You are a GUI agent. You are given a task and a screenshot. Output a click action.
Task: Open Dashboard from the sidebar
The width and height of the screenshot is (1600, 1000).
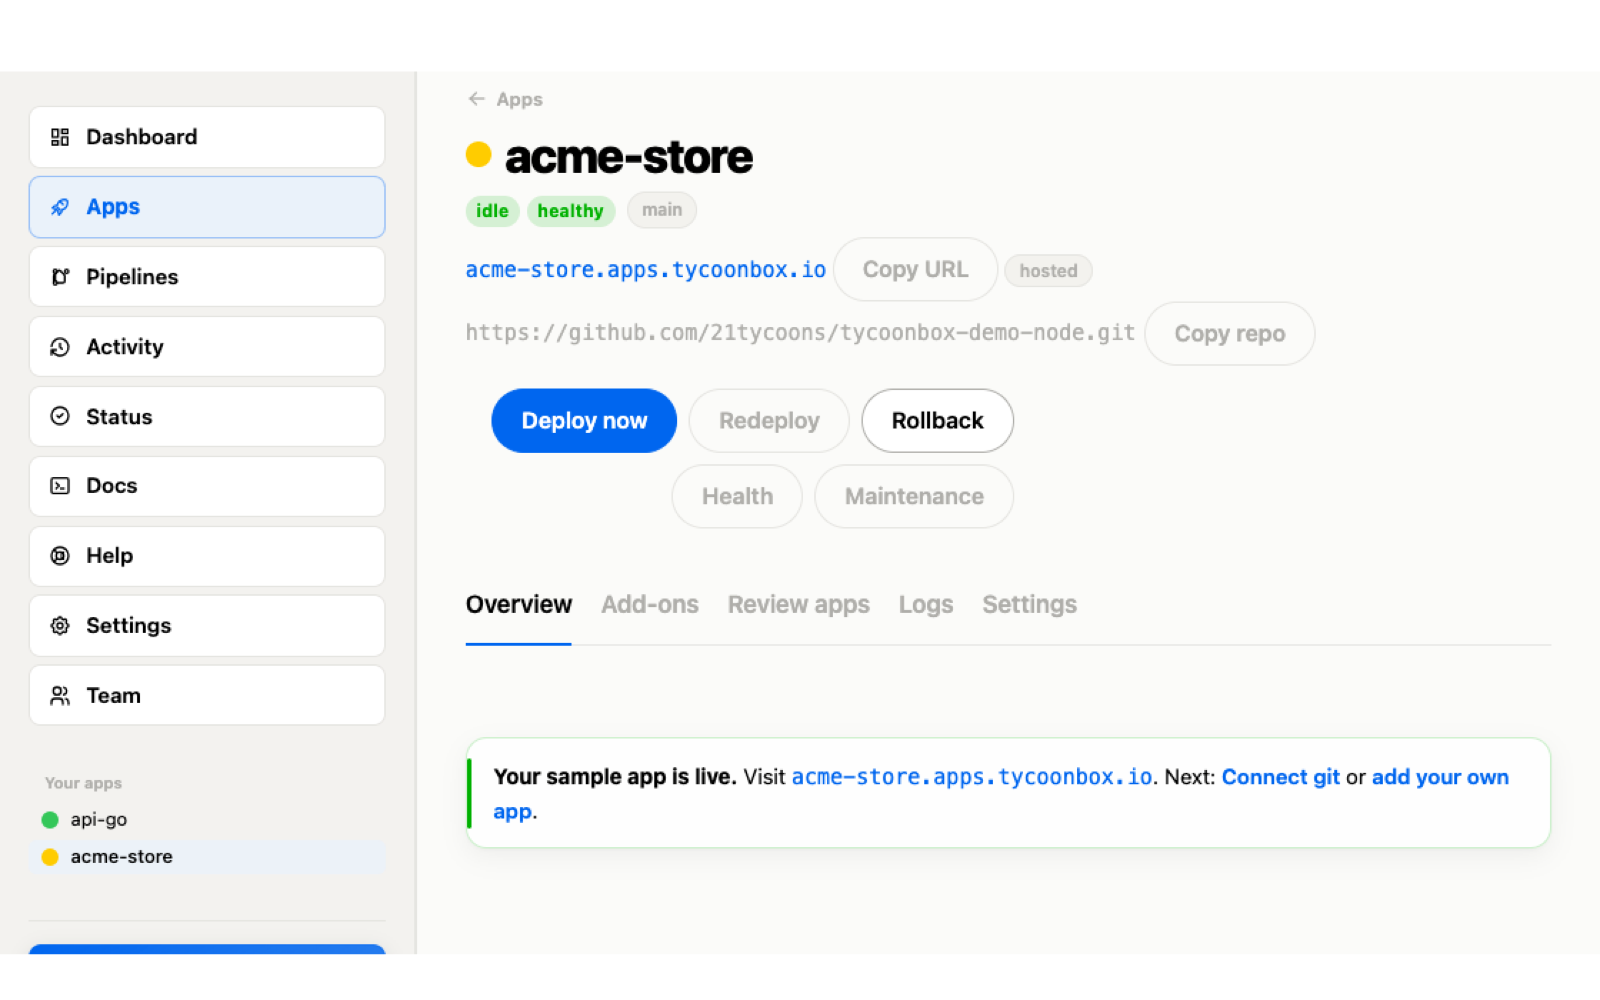(207, 137)
